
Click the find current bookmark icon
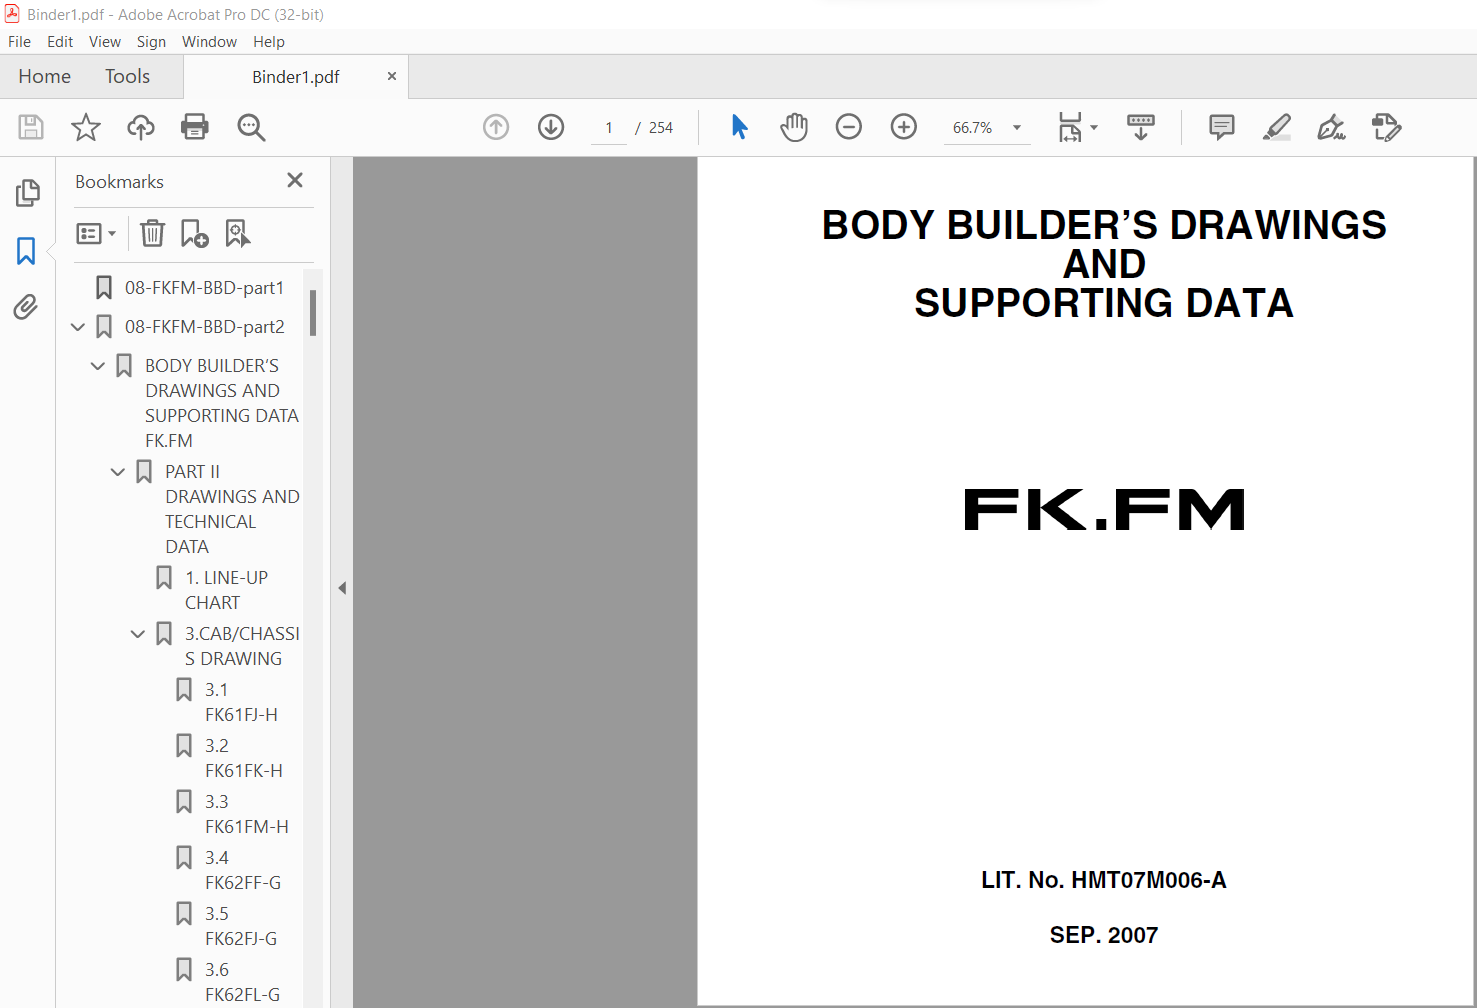coord(237,233)
